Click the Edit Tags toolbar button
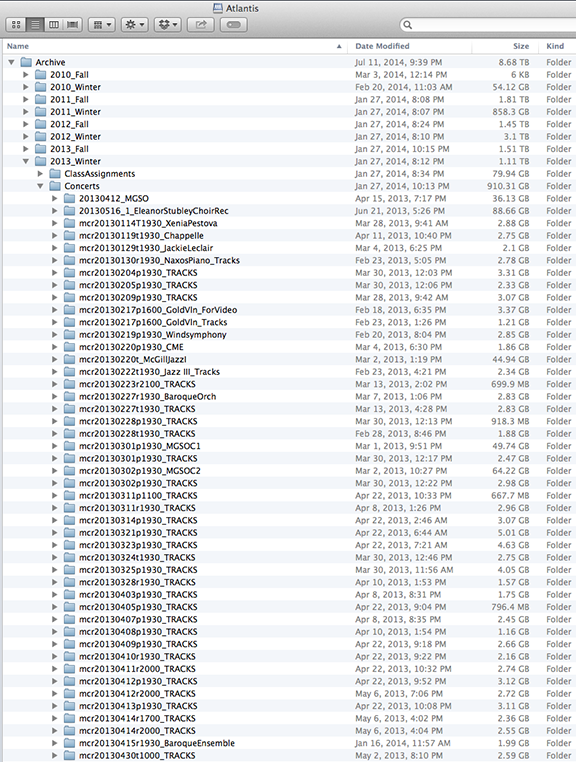Viewport: 576px width, 762px height. [x=234, y=25]
